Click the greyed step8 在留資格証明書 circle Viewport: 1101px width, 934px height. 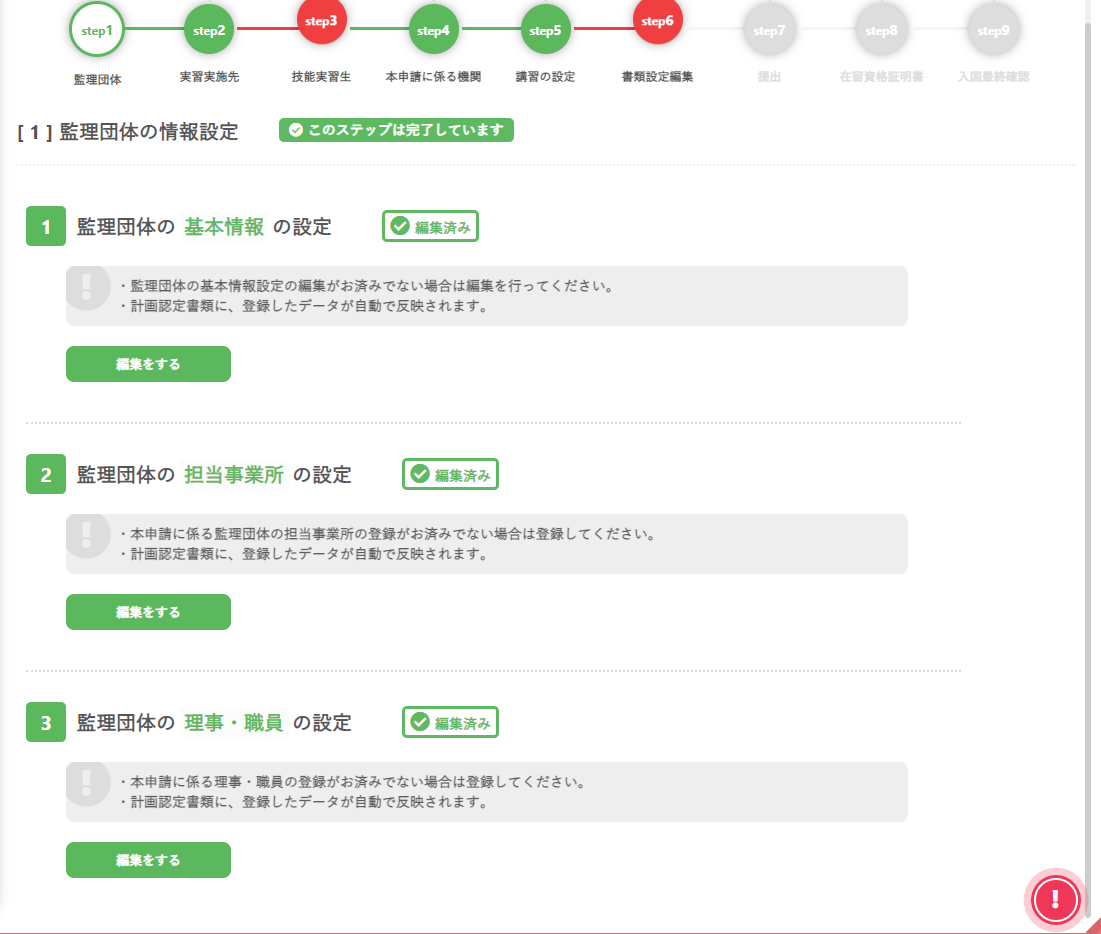881,31
